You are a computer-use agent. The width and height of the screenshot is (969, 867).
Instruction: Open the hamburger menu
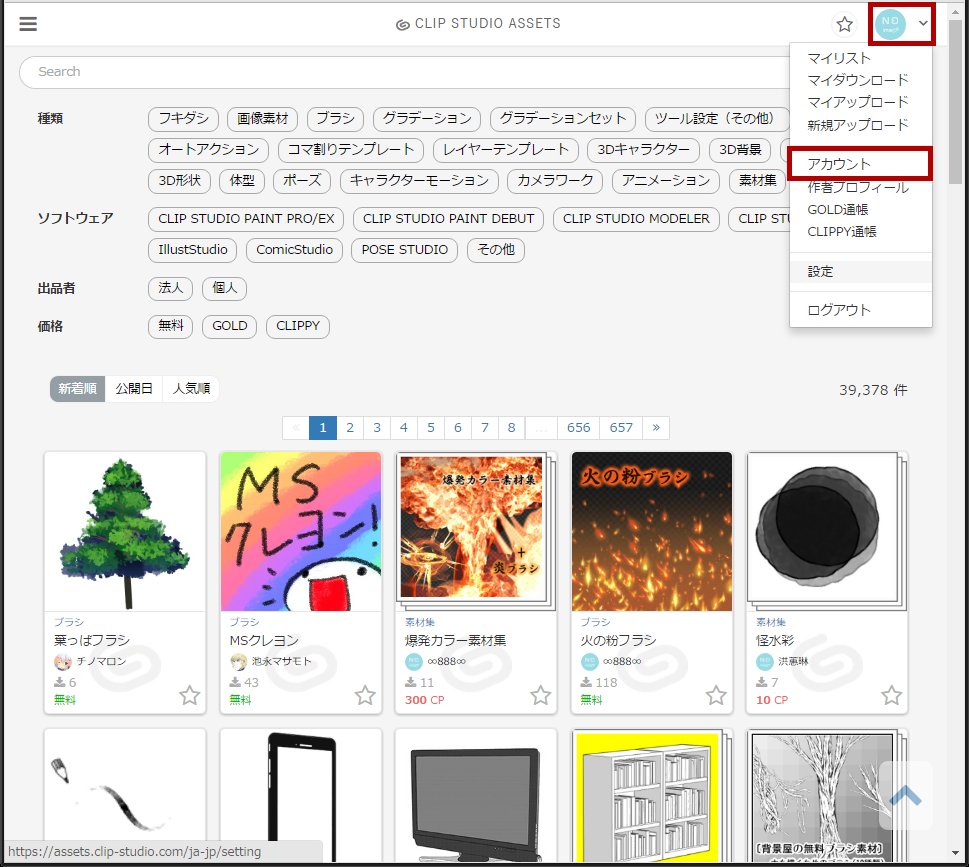(x=27, y=24)
